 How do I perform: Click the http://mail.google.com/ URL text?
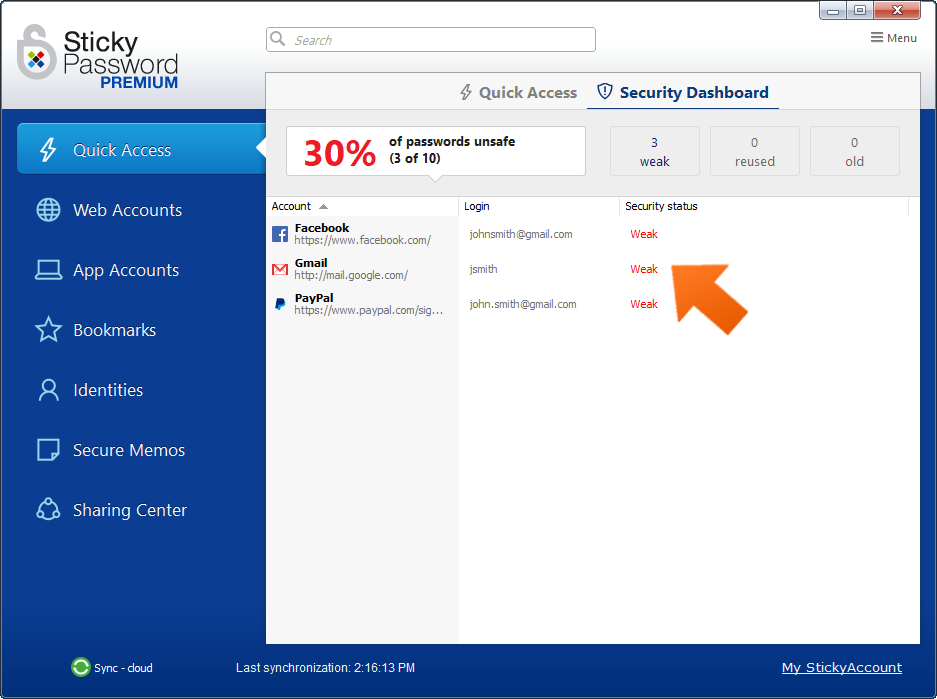coord(351,275)
